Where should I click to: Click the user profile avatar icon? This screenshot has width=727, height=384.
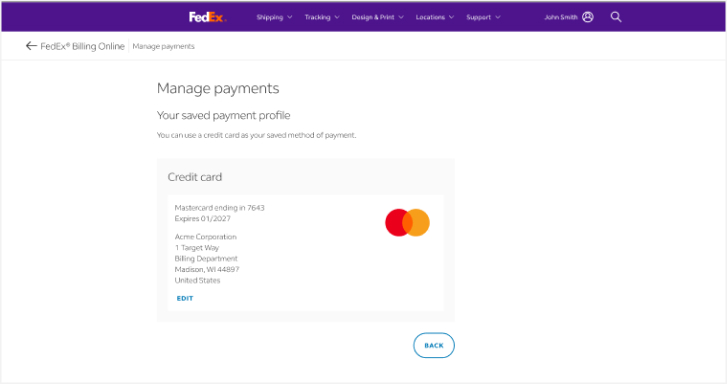coord(588,17)
